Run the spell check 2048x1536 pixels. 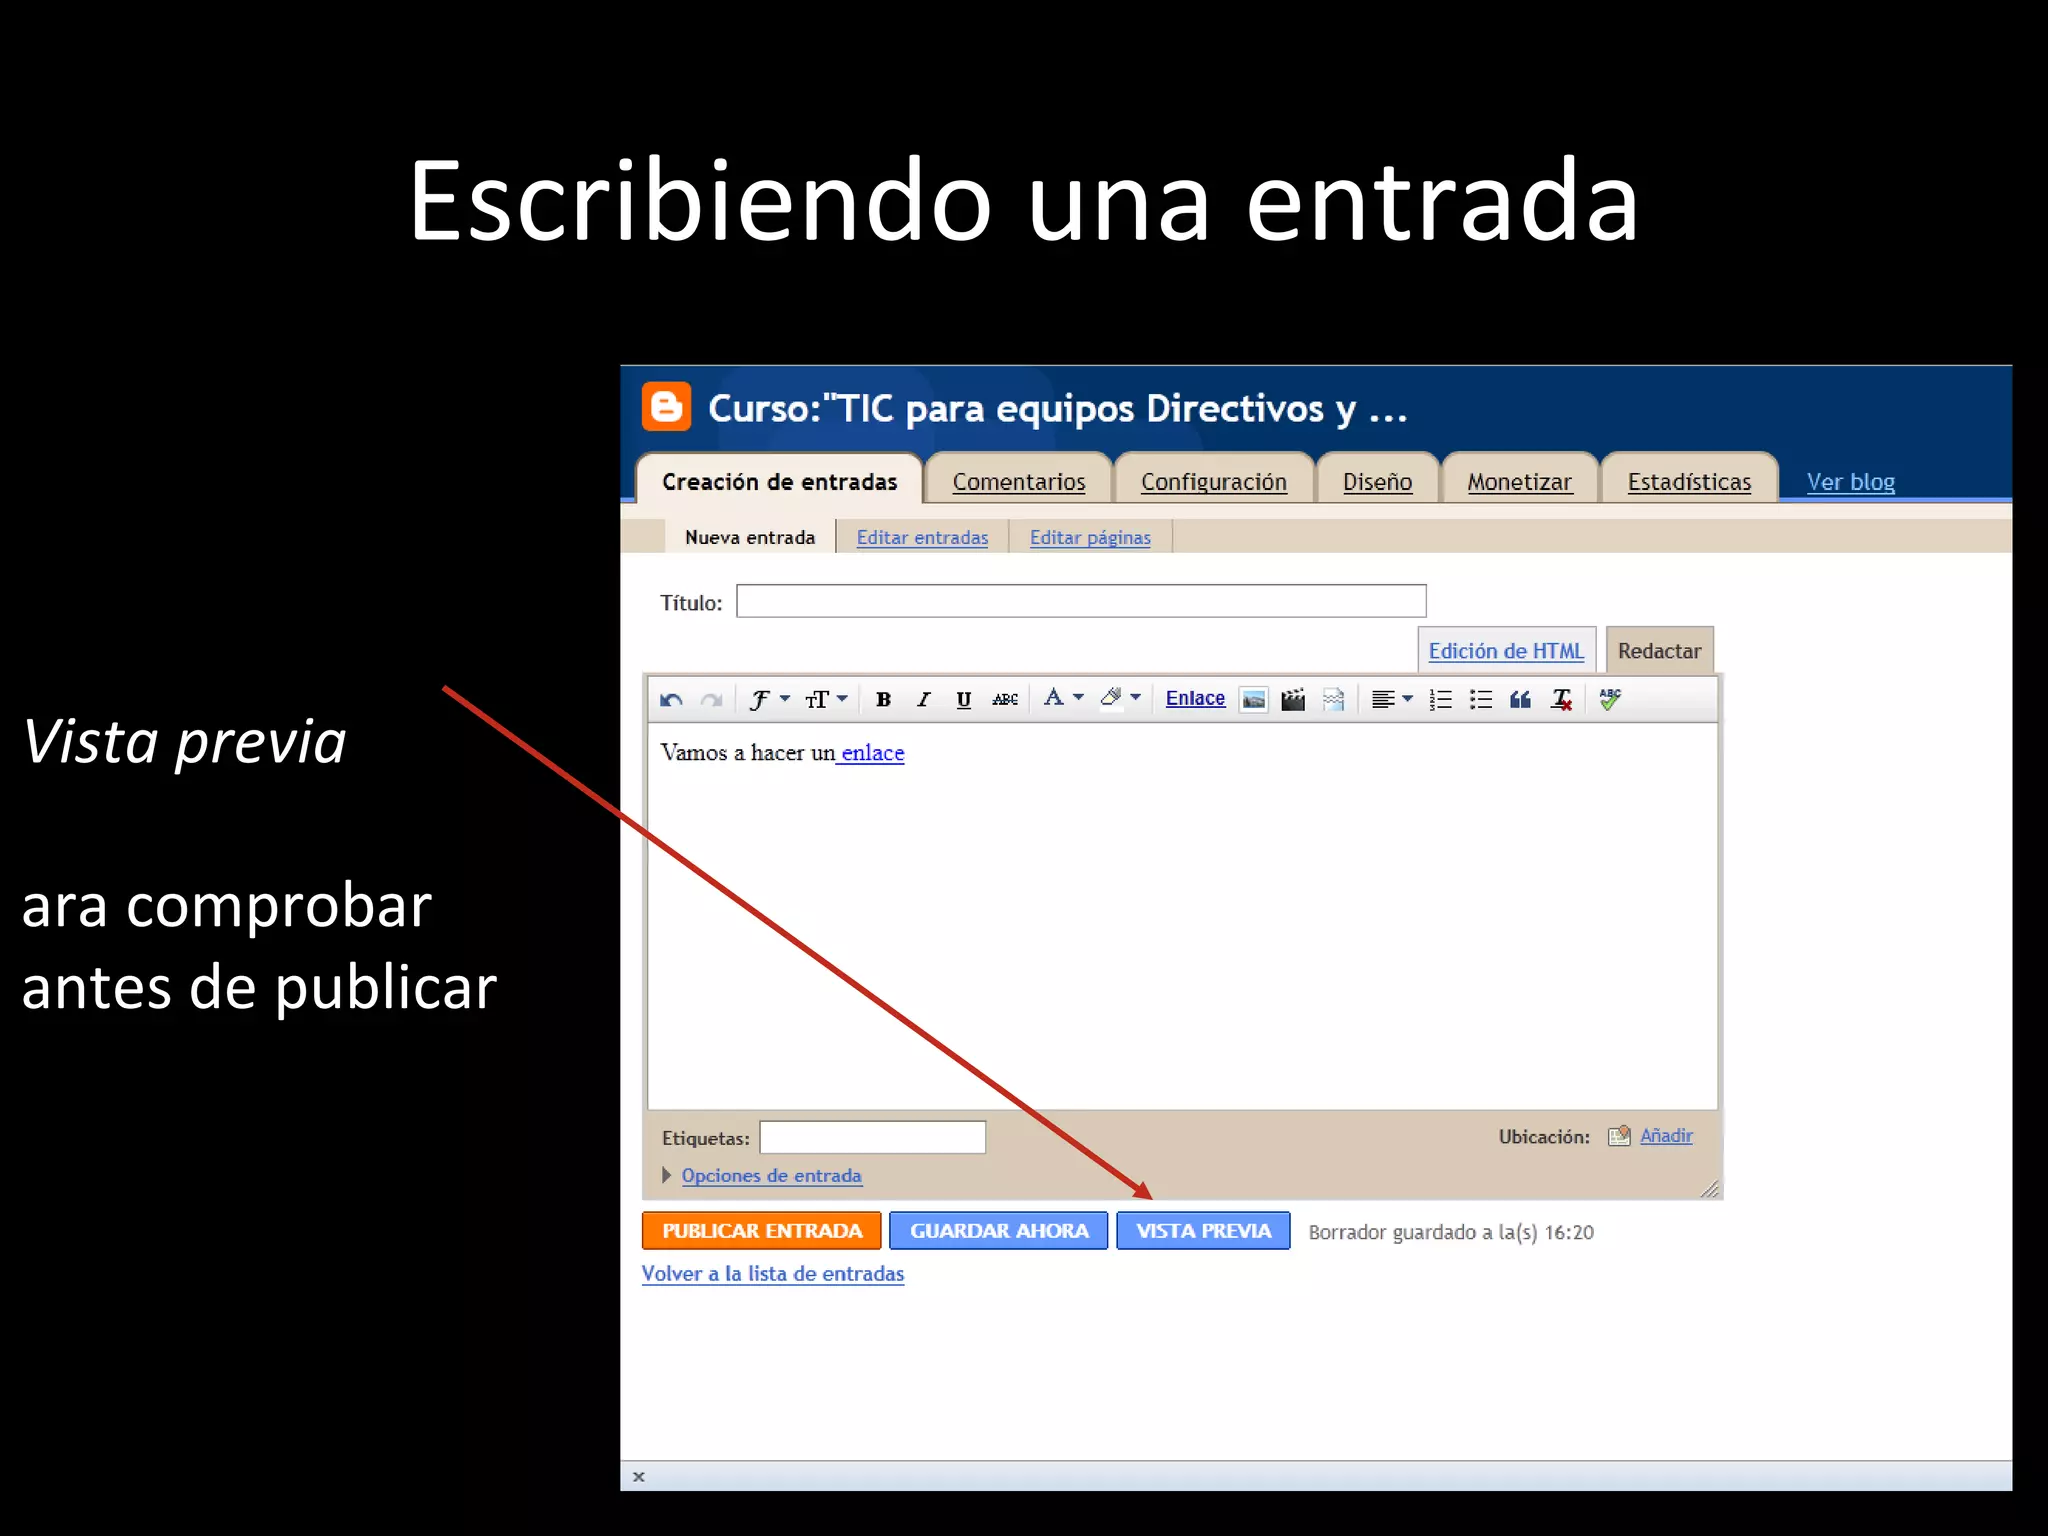1610,698
